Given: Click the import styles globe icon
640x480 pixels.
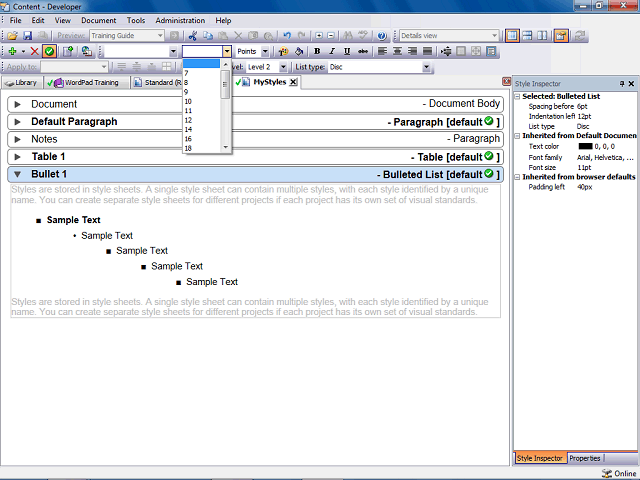Looking at the screenshot, I should [87, 51].
